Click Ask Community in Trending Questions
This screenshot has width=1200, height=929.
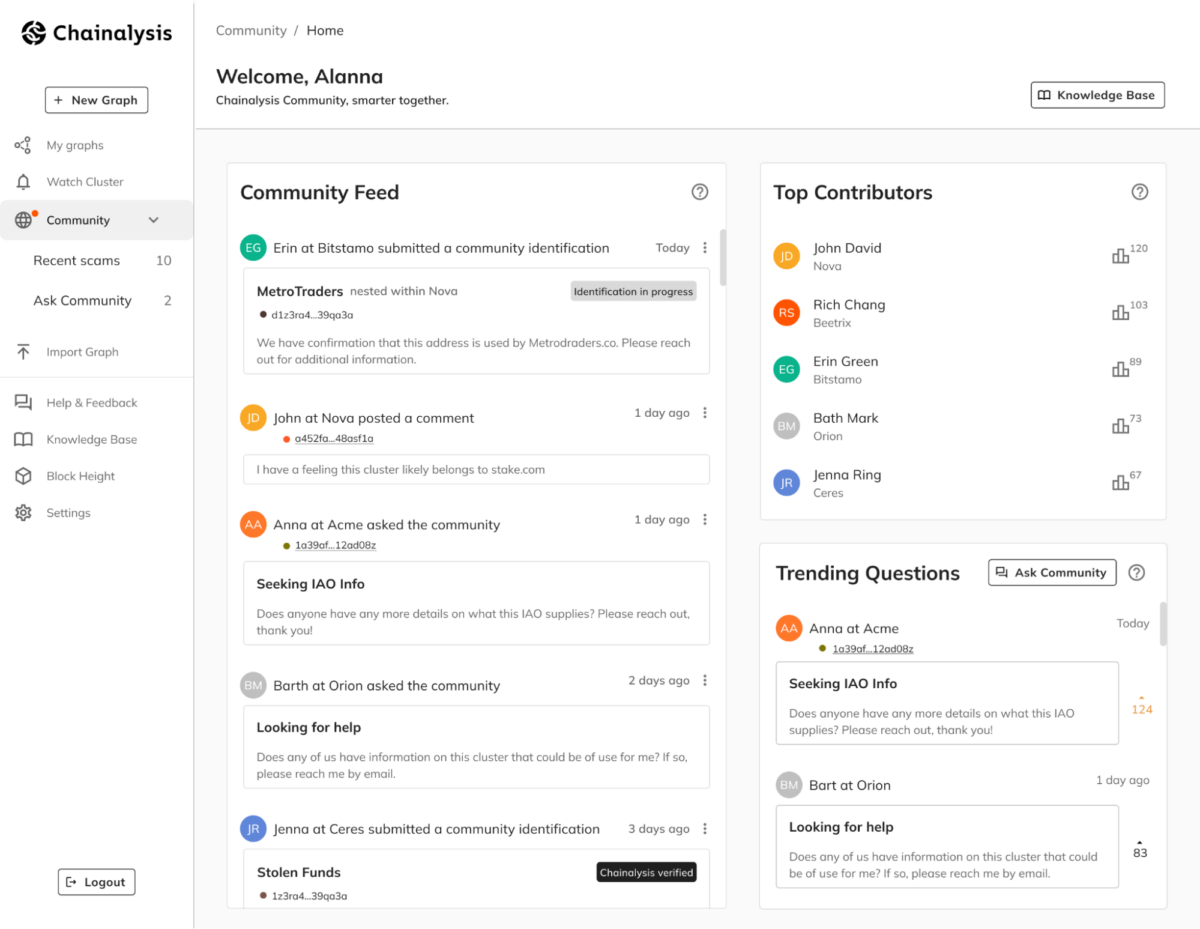pyautogui.click(x=1051, y=572)
